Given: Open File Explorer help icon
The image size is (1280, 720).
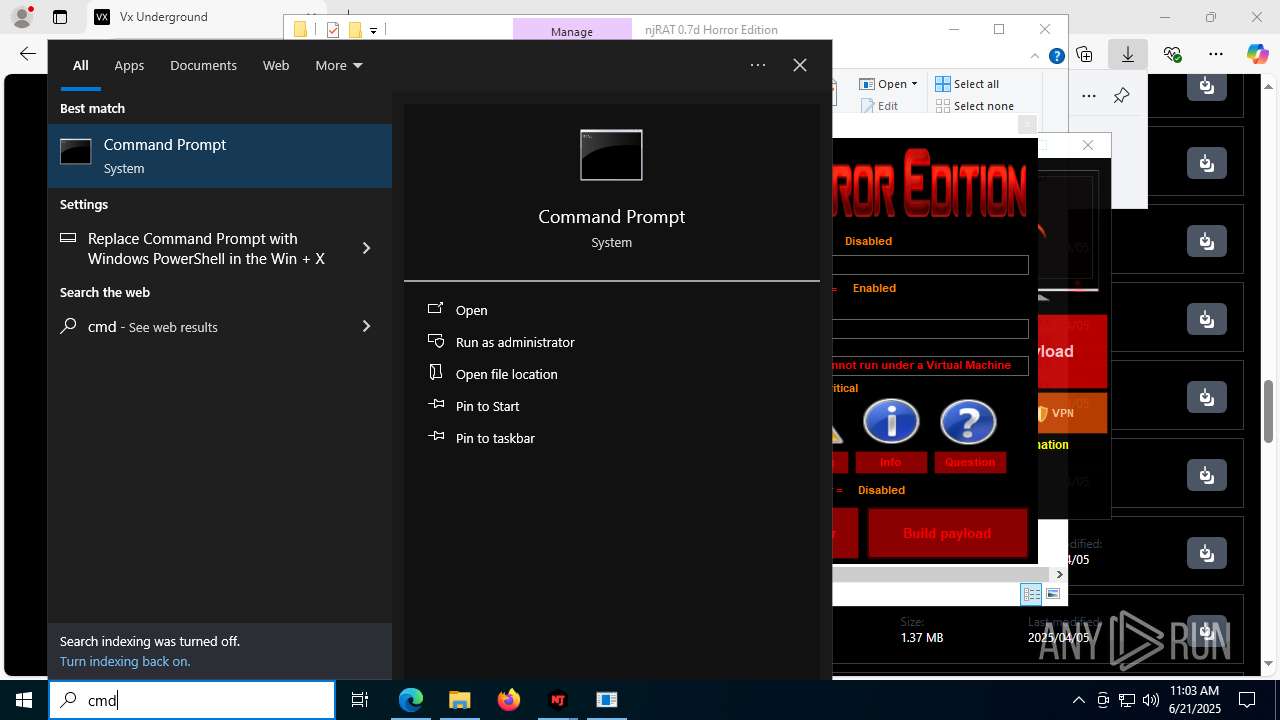Looking at the screenshot, I should click(x=1056, y=57).
